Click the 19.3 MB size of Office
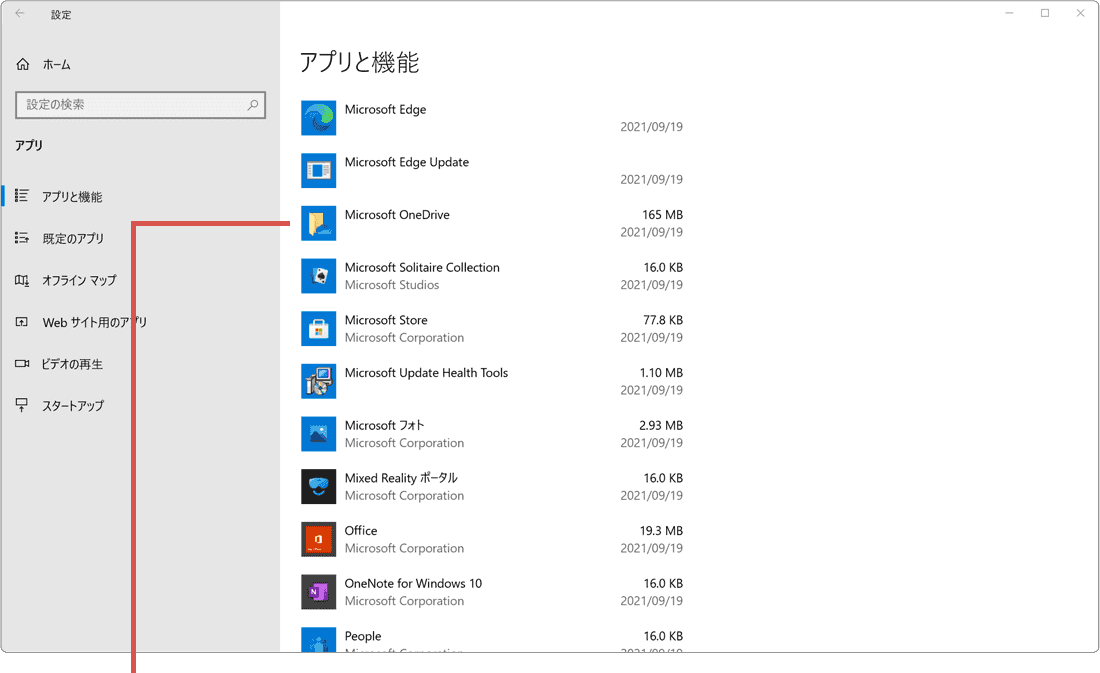Viewport: 1100px width, 673px height. (x=661, y=531)
